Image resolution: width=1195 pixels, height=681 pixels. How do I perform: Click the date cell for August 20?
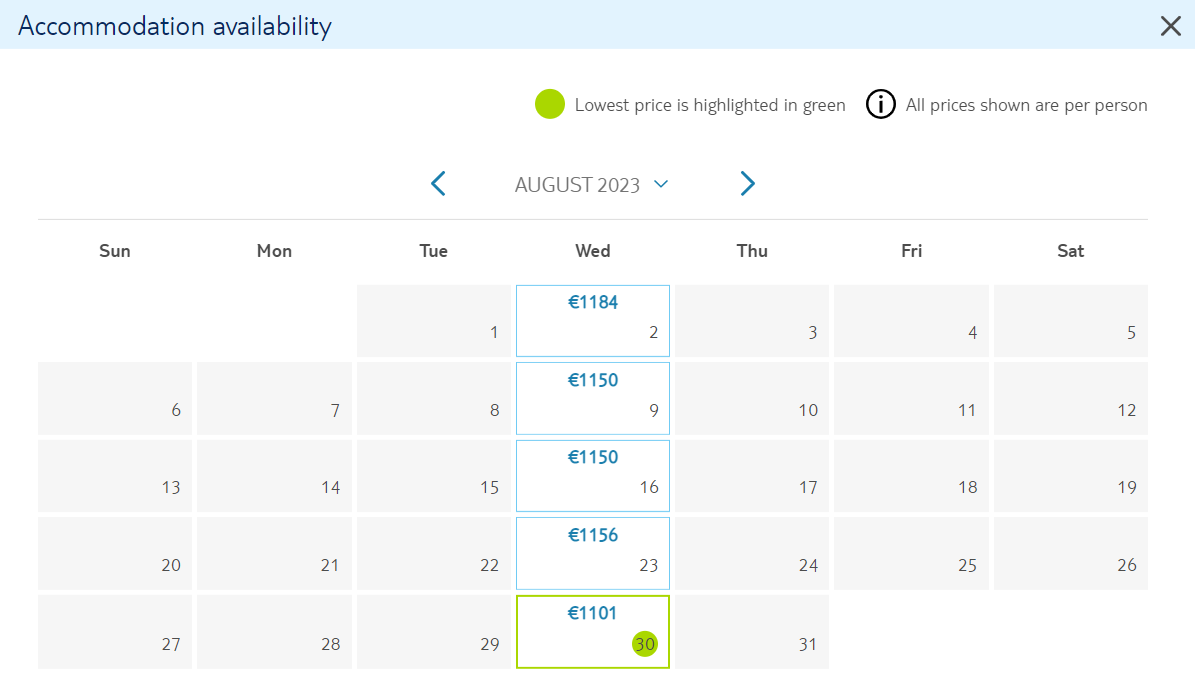point(115,554)
